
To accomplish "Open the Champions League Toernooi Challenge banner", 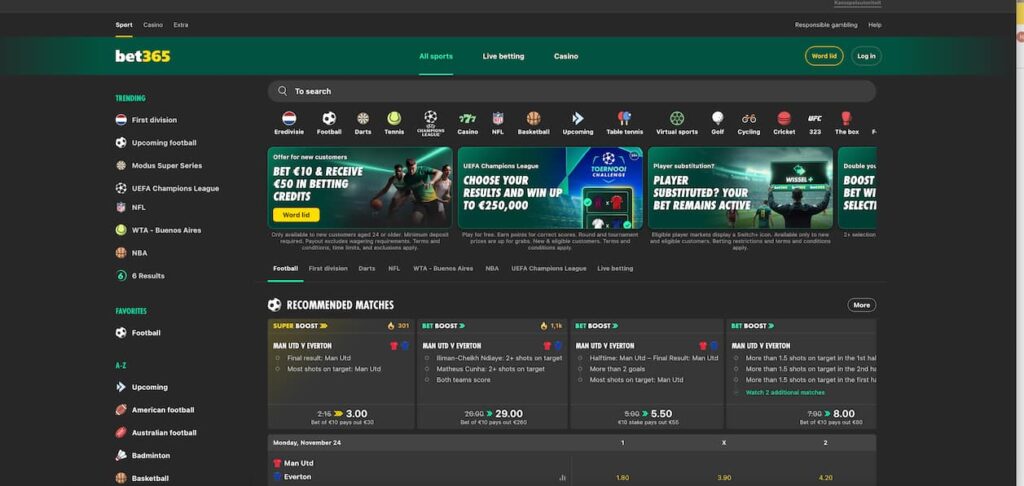I will click(550, 187).
